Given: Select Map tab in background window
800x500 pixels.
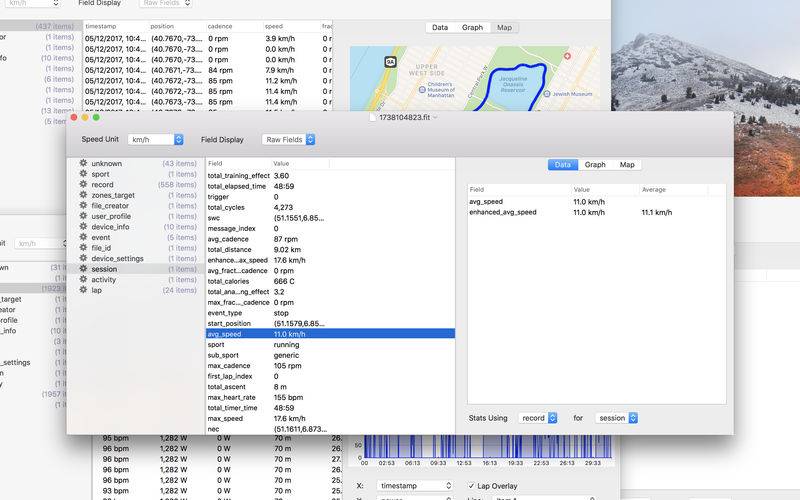Looking at the screenshot, I should [505, 28].
